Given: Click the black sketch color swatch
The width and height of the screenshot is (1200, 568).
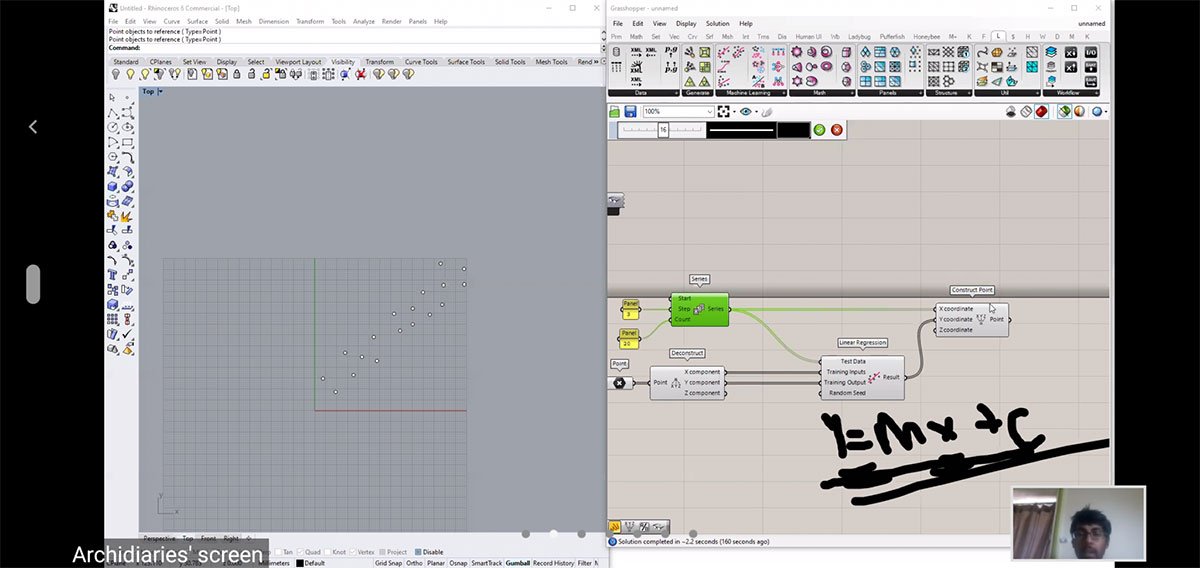Looking at the screenshot, I should point(793,130).
